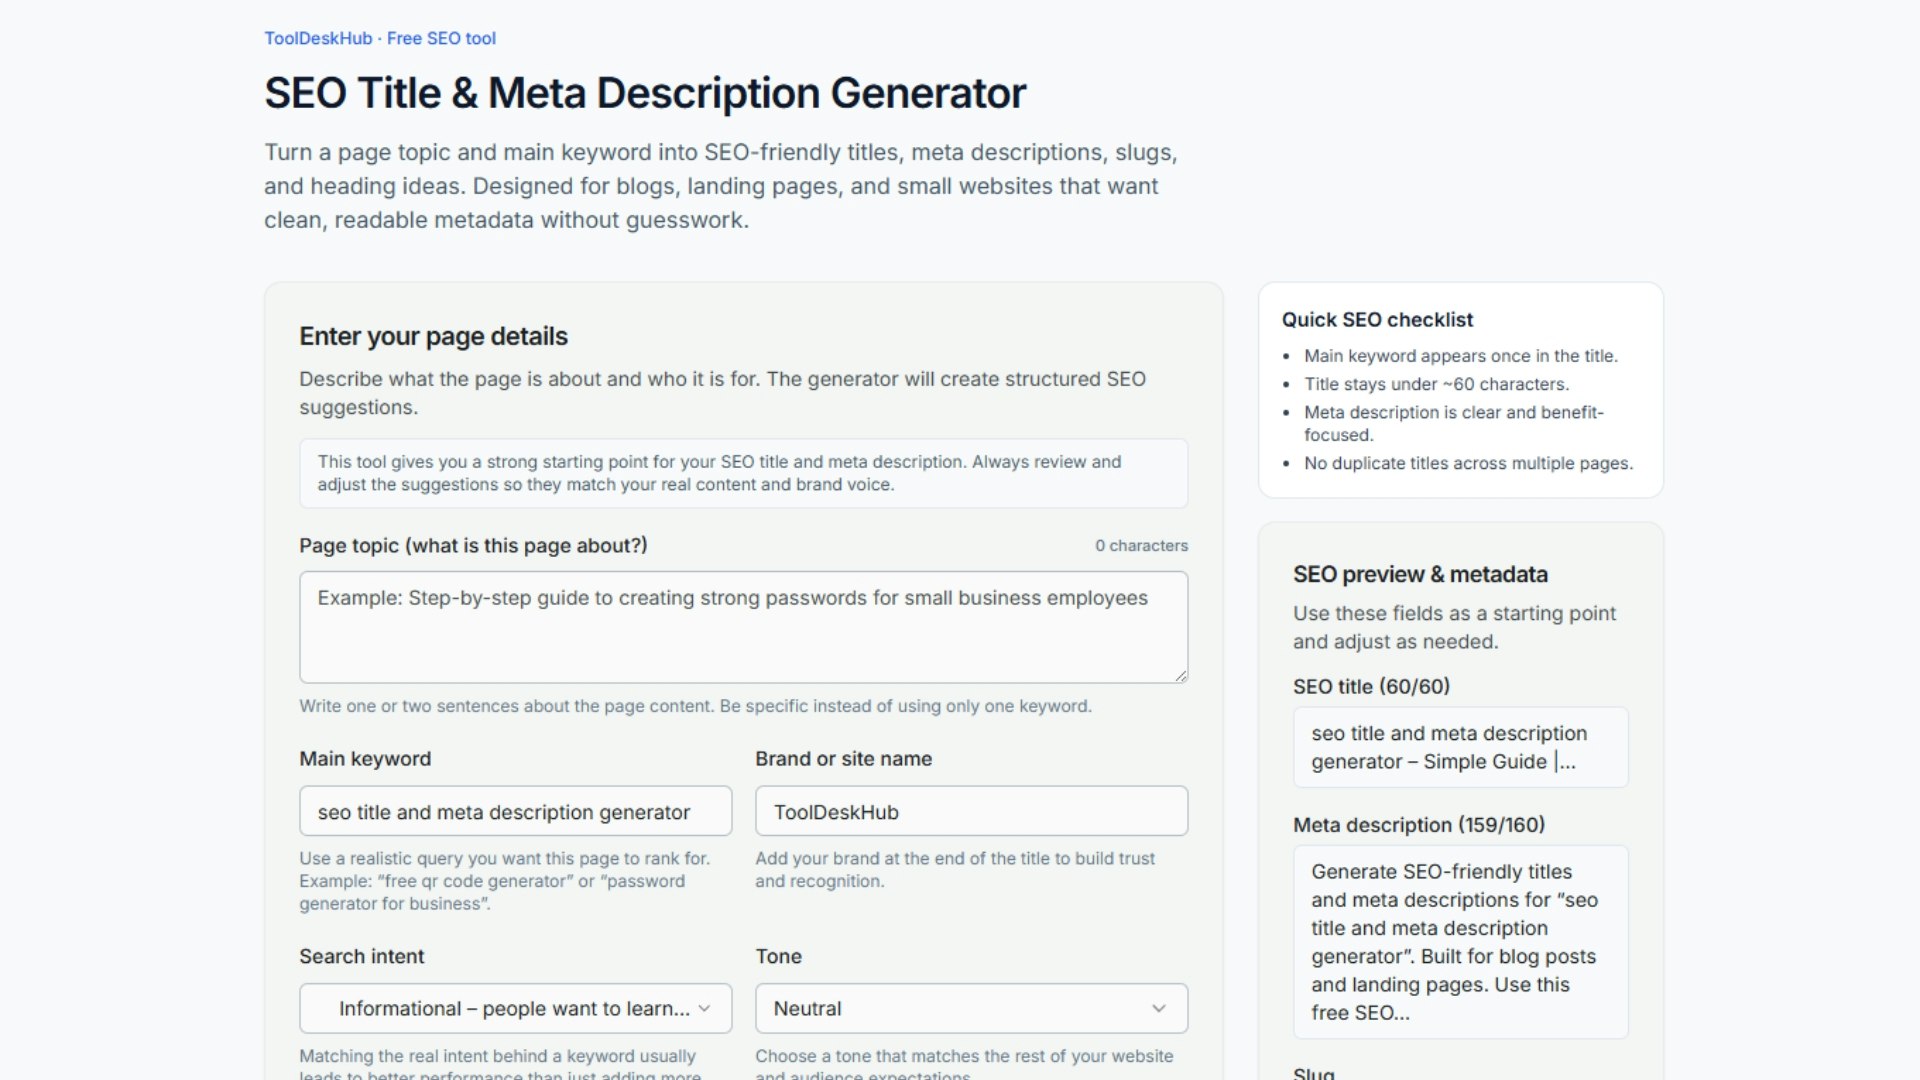Image resolution: width=1920 pixels, height=1080 pixels.
Task: Click the Meta description preview field
Action: coord(1459,941)
